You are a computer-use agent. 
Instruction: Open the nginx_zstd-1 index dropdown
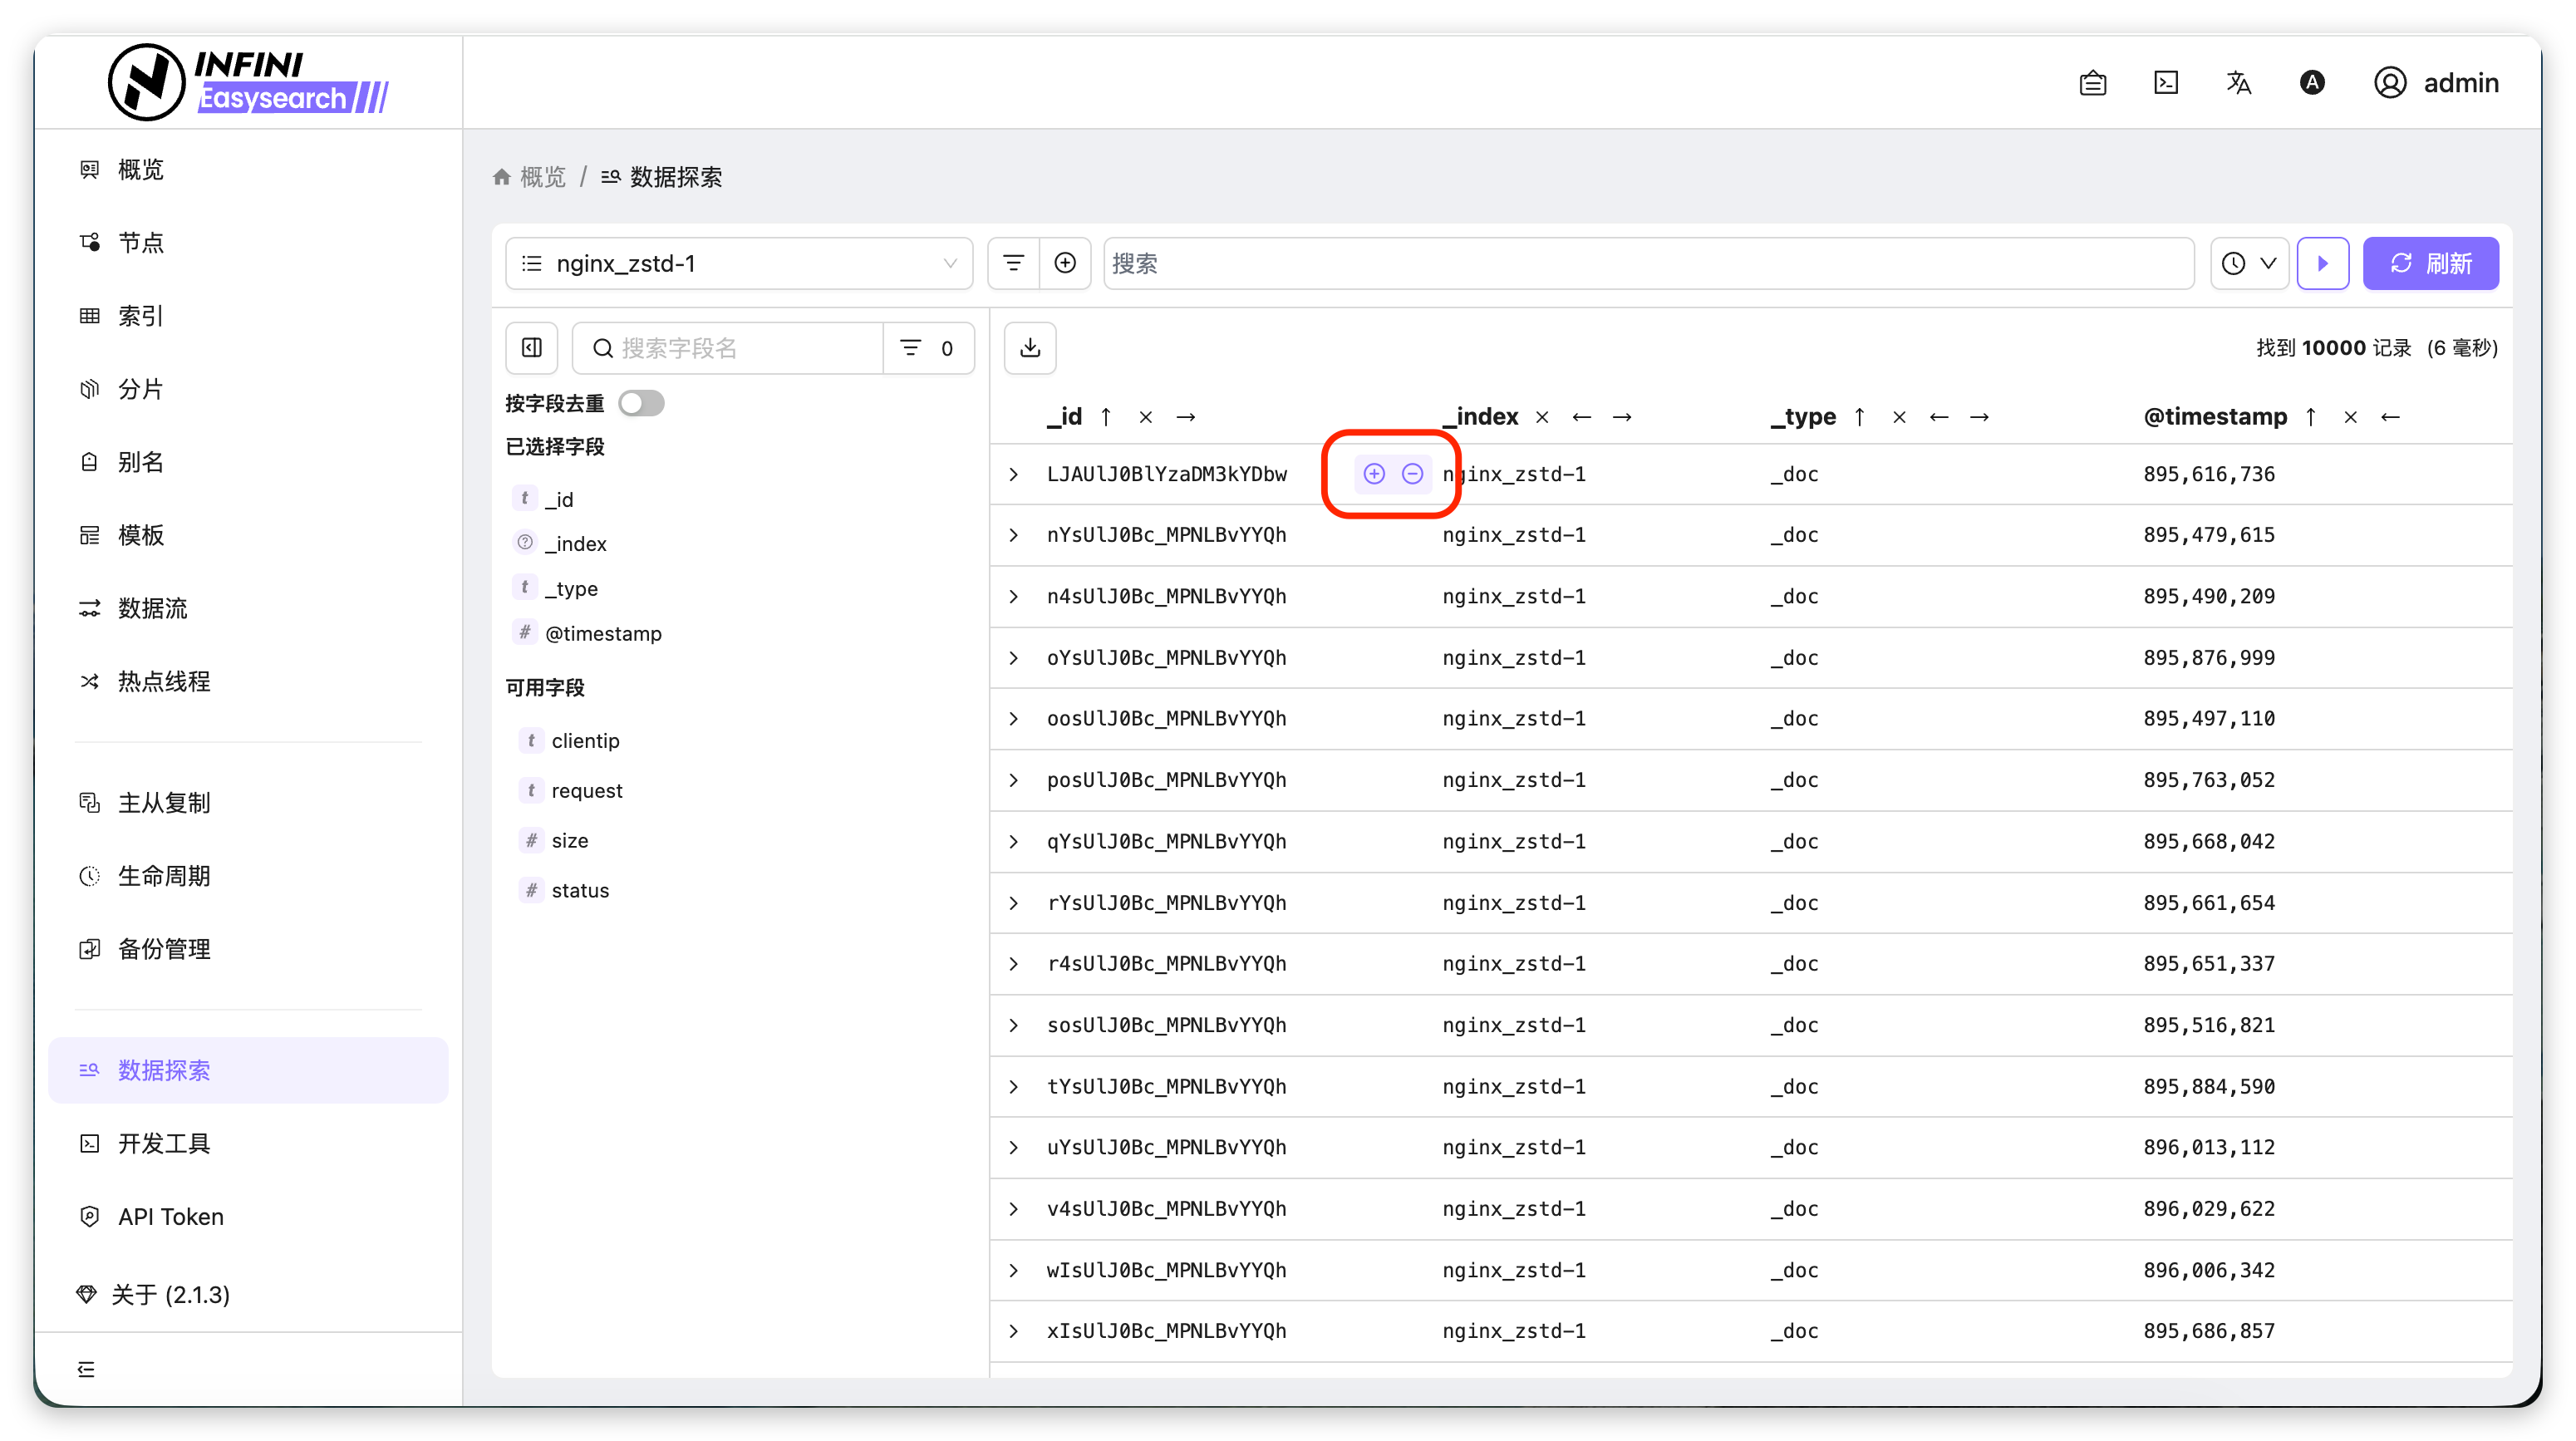(x=739, y=263)
